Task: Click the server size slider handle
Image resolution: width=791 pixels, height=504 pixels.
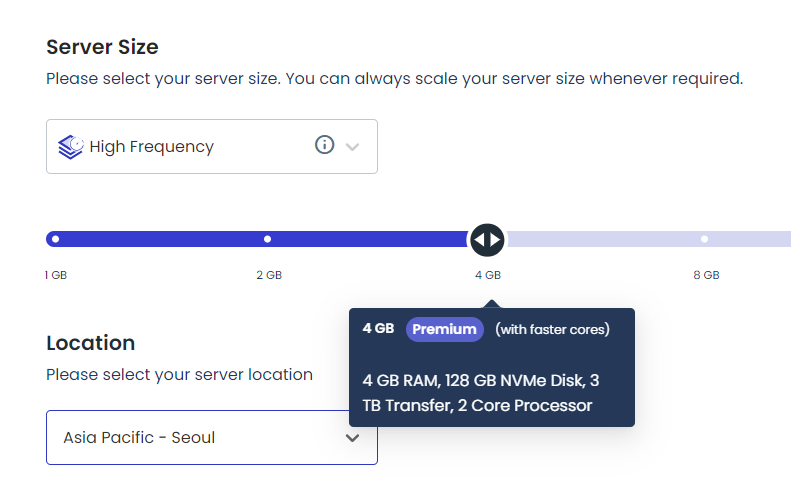Action: 487,240
